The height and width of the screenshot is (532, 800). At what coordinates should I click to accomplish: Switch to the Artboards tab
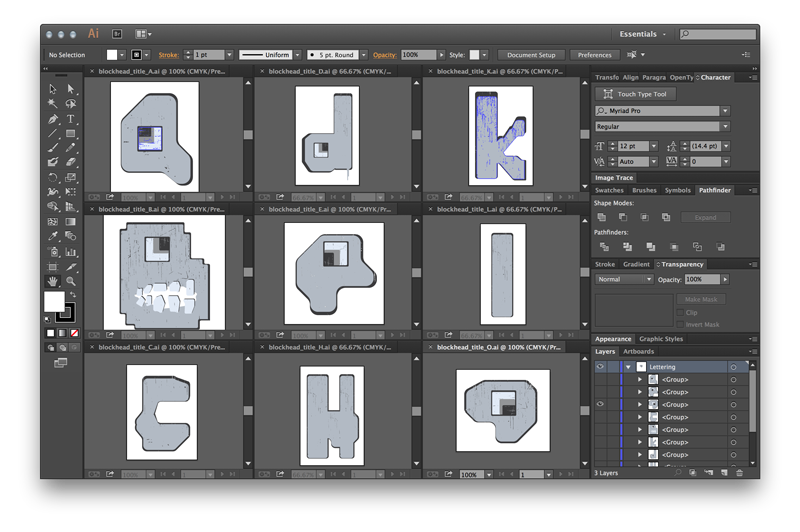(638, 352)
